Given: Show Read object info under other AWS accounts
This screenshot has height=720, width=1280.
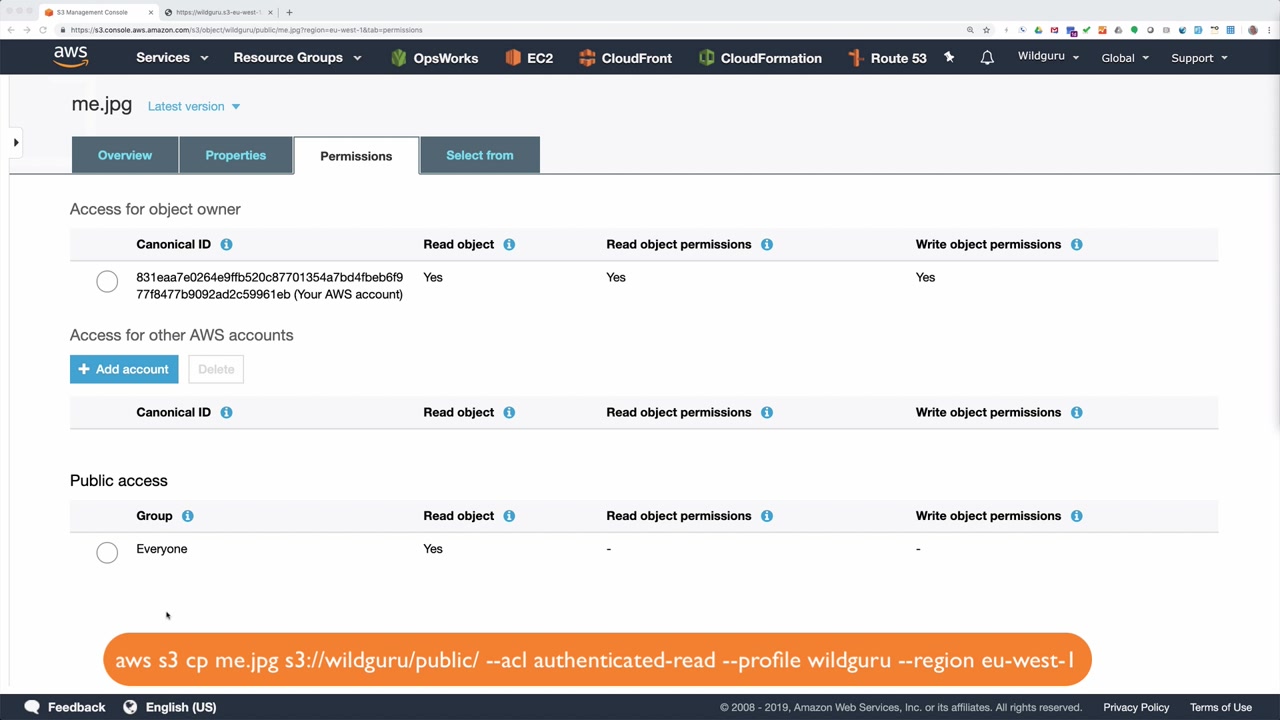Looking at the screenshot, I should (x=509, y=412).
